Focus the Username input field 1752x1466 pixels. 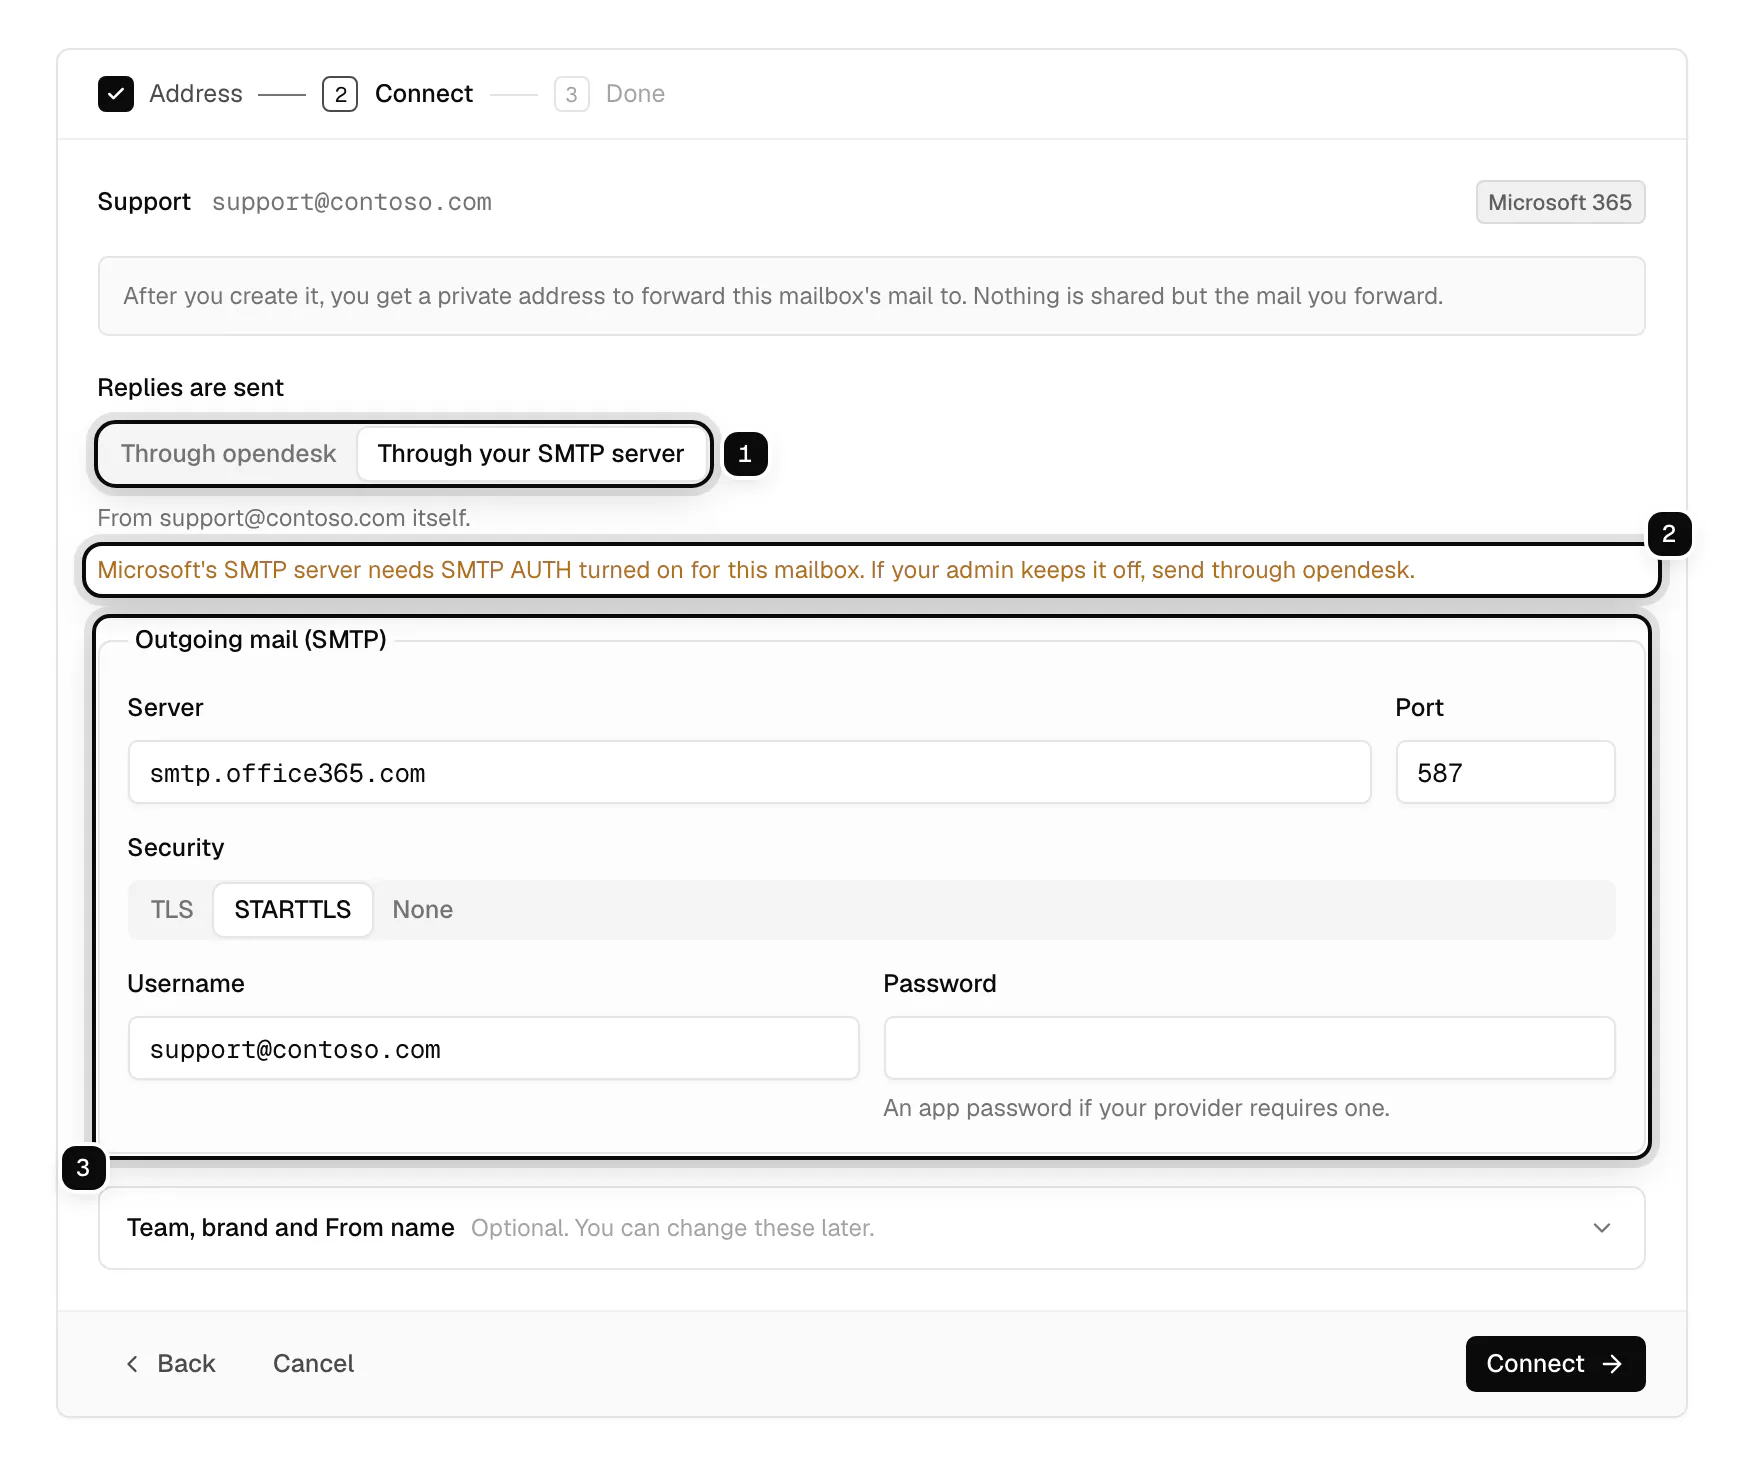494,1048
